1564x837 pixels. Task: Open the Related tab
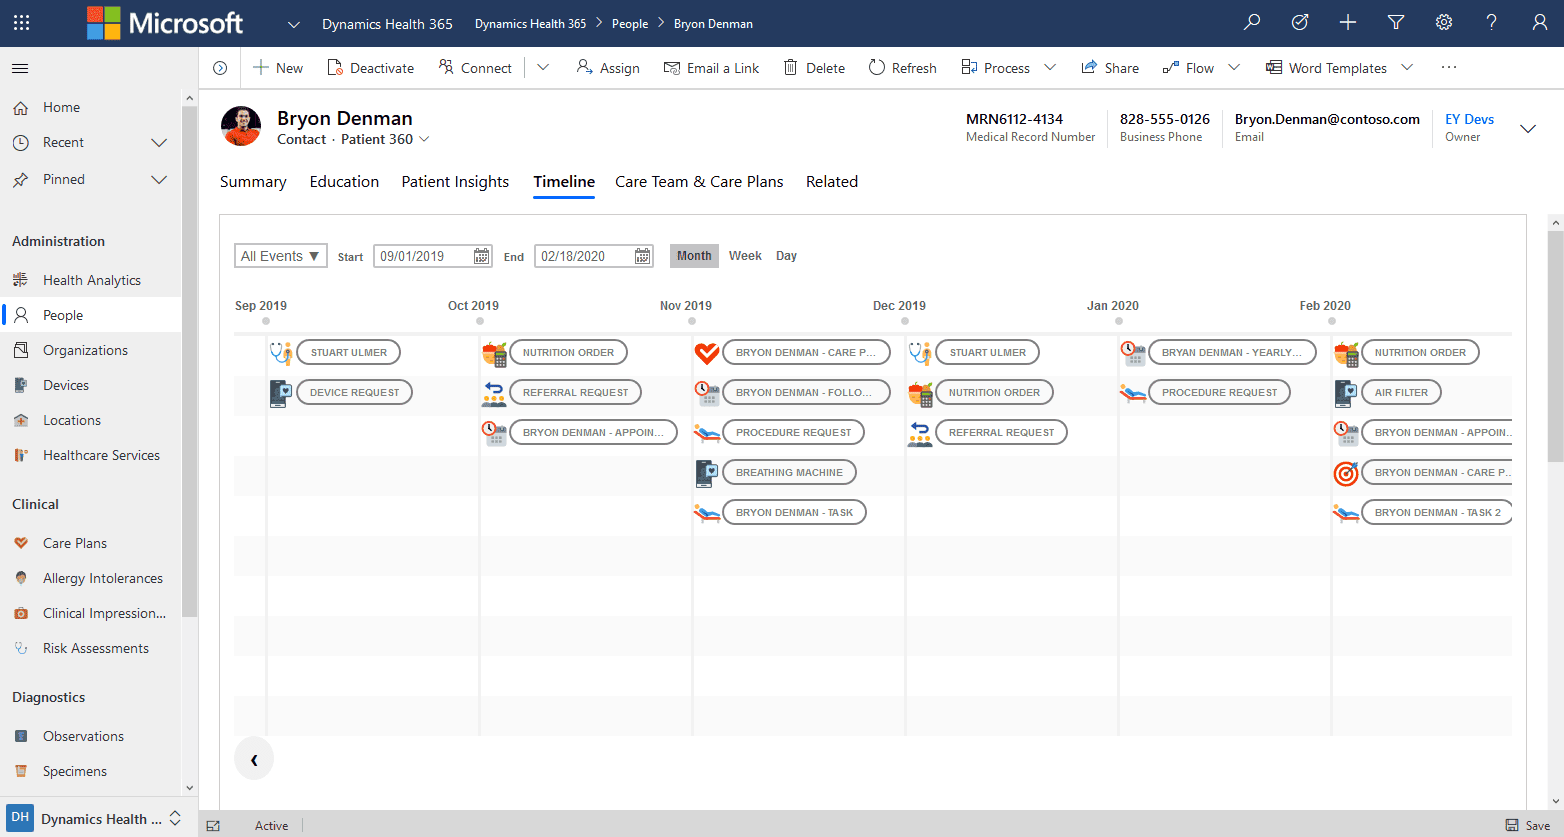[832, 182]
